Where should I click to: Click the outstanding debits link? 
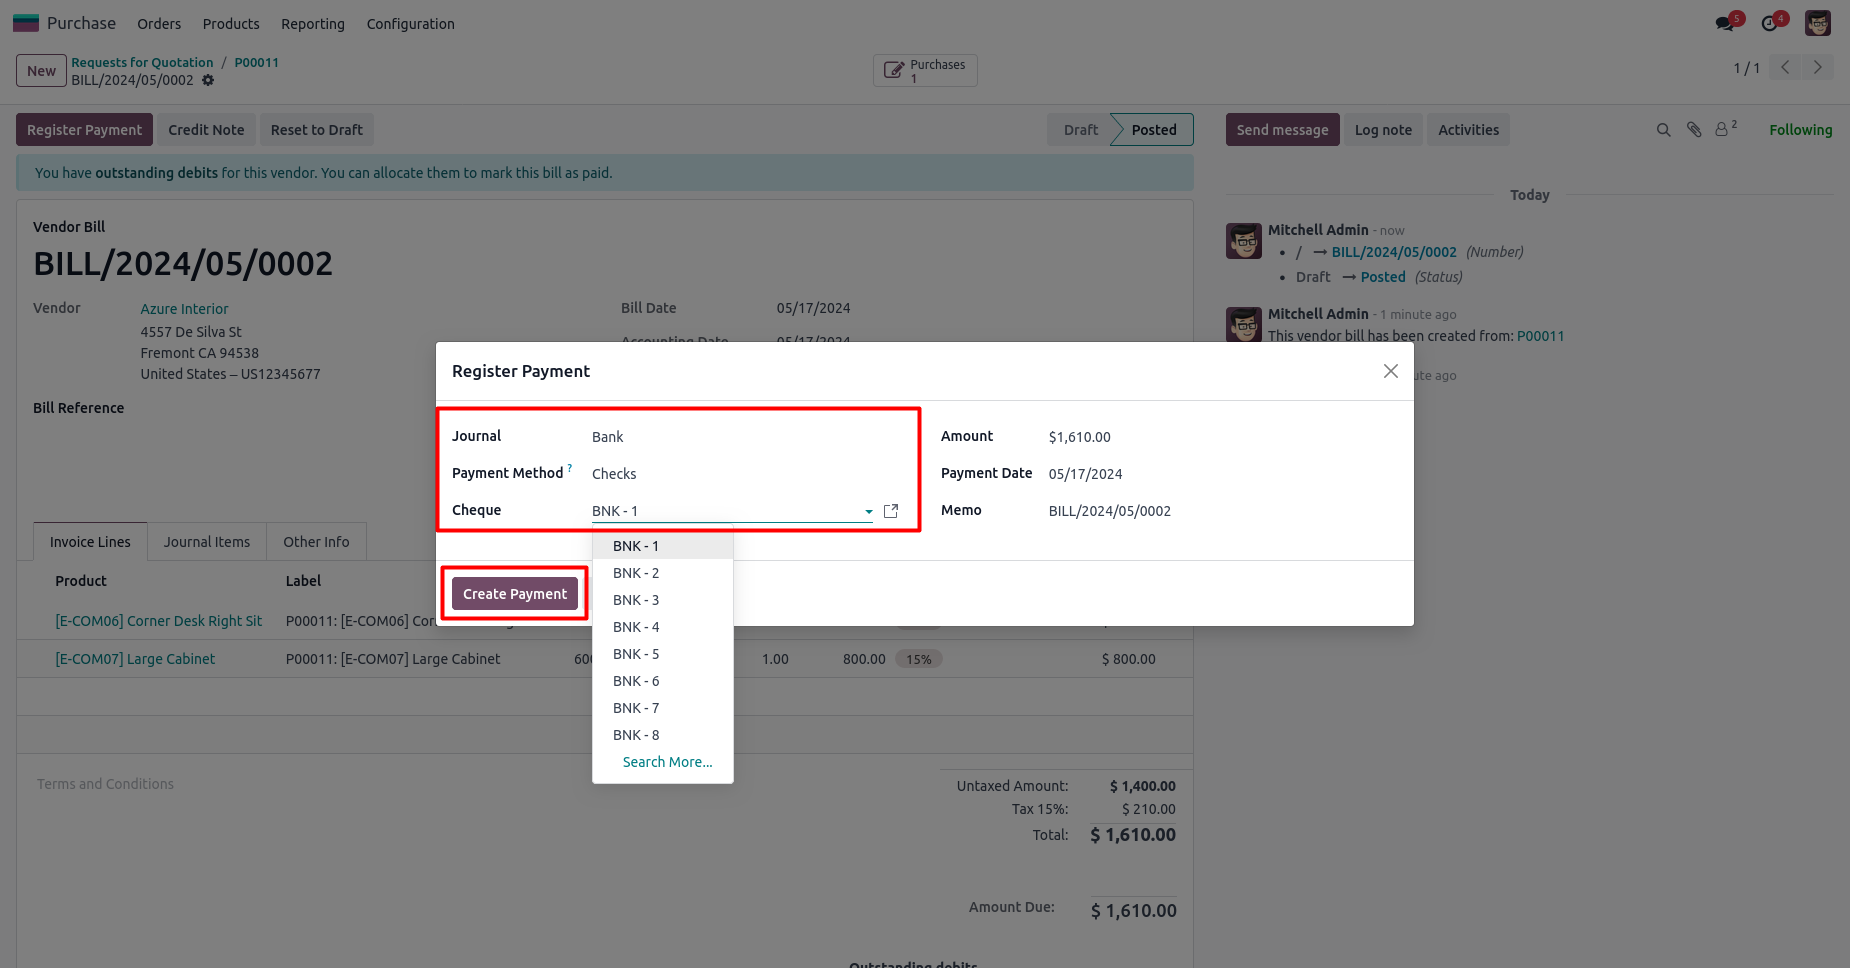click(156, 173)
